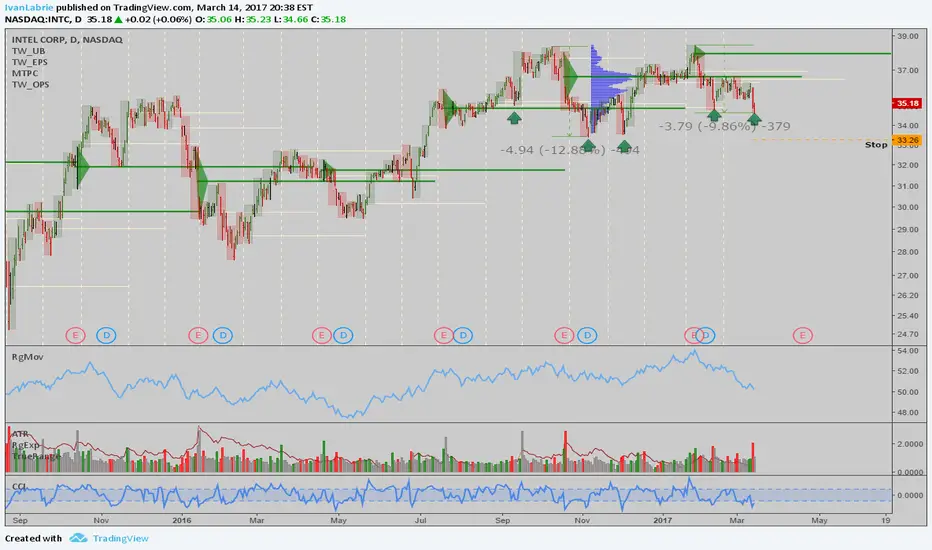This screenshot has height=550, width=932.
Task: Click the dividend D marker in February 2016
Action: 223,335
